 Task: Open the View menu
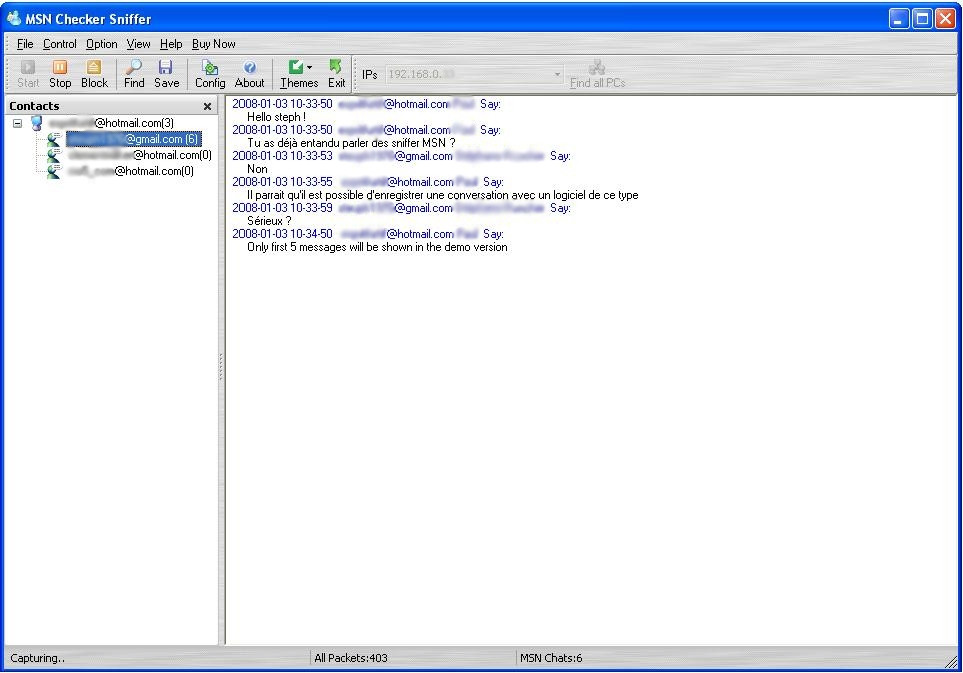(x=138, y=44)
